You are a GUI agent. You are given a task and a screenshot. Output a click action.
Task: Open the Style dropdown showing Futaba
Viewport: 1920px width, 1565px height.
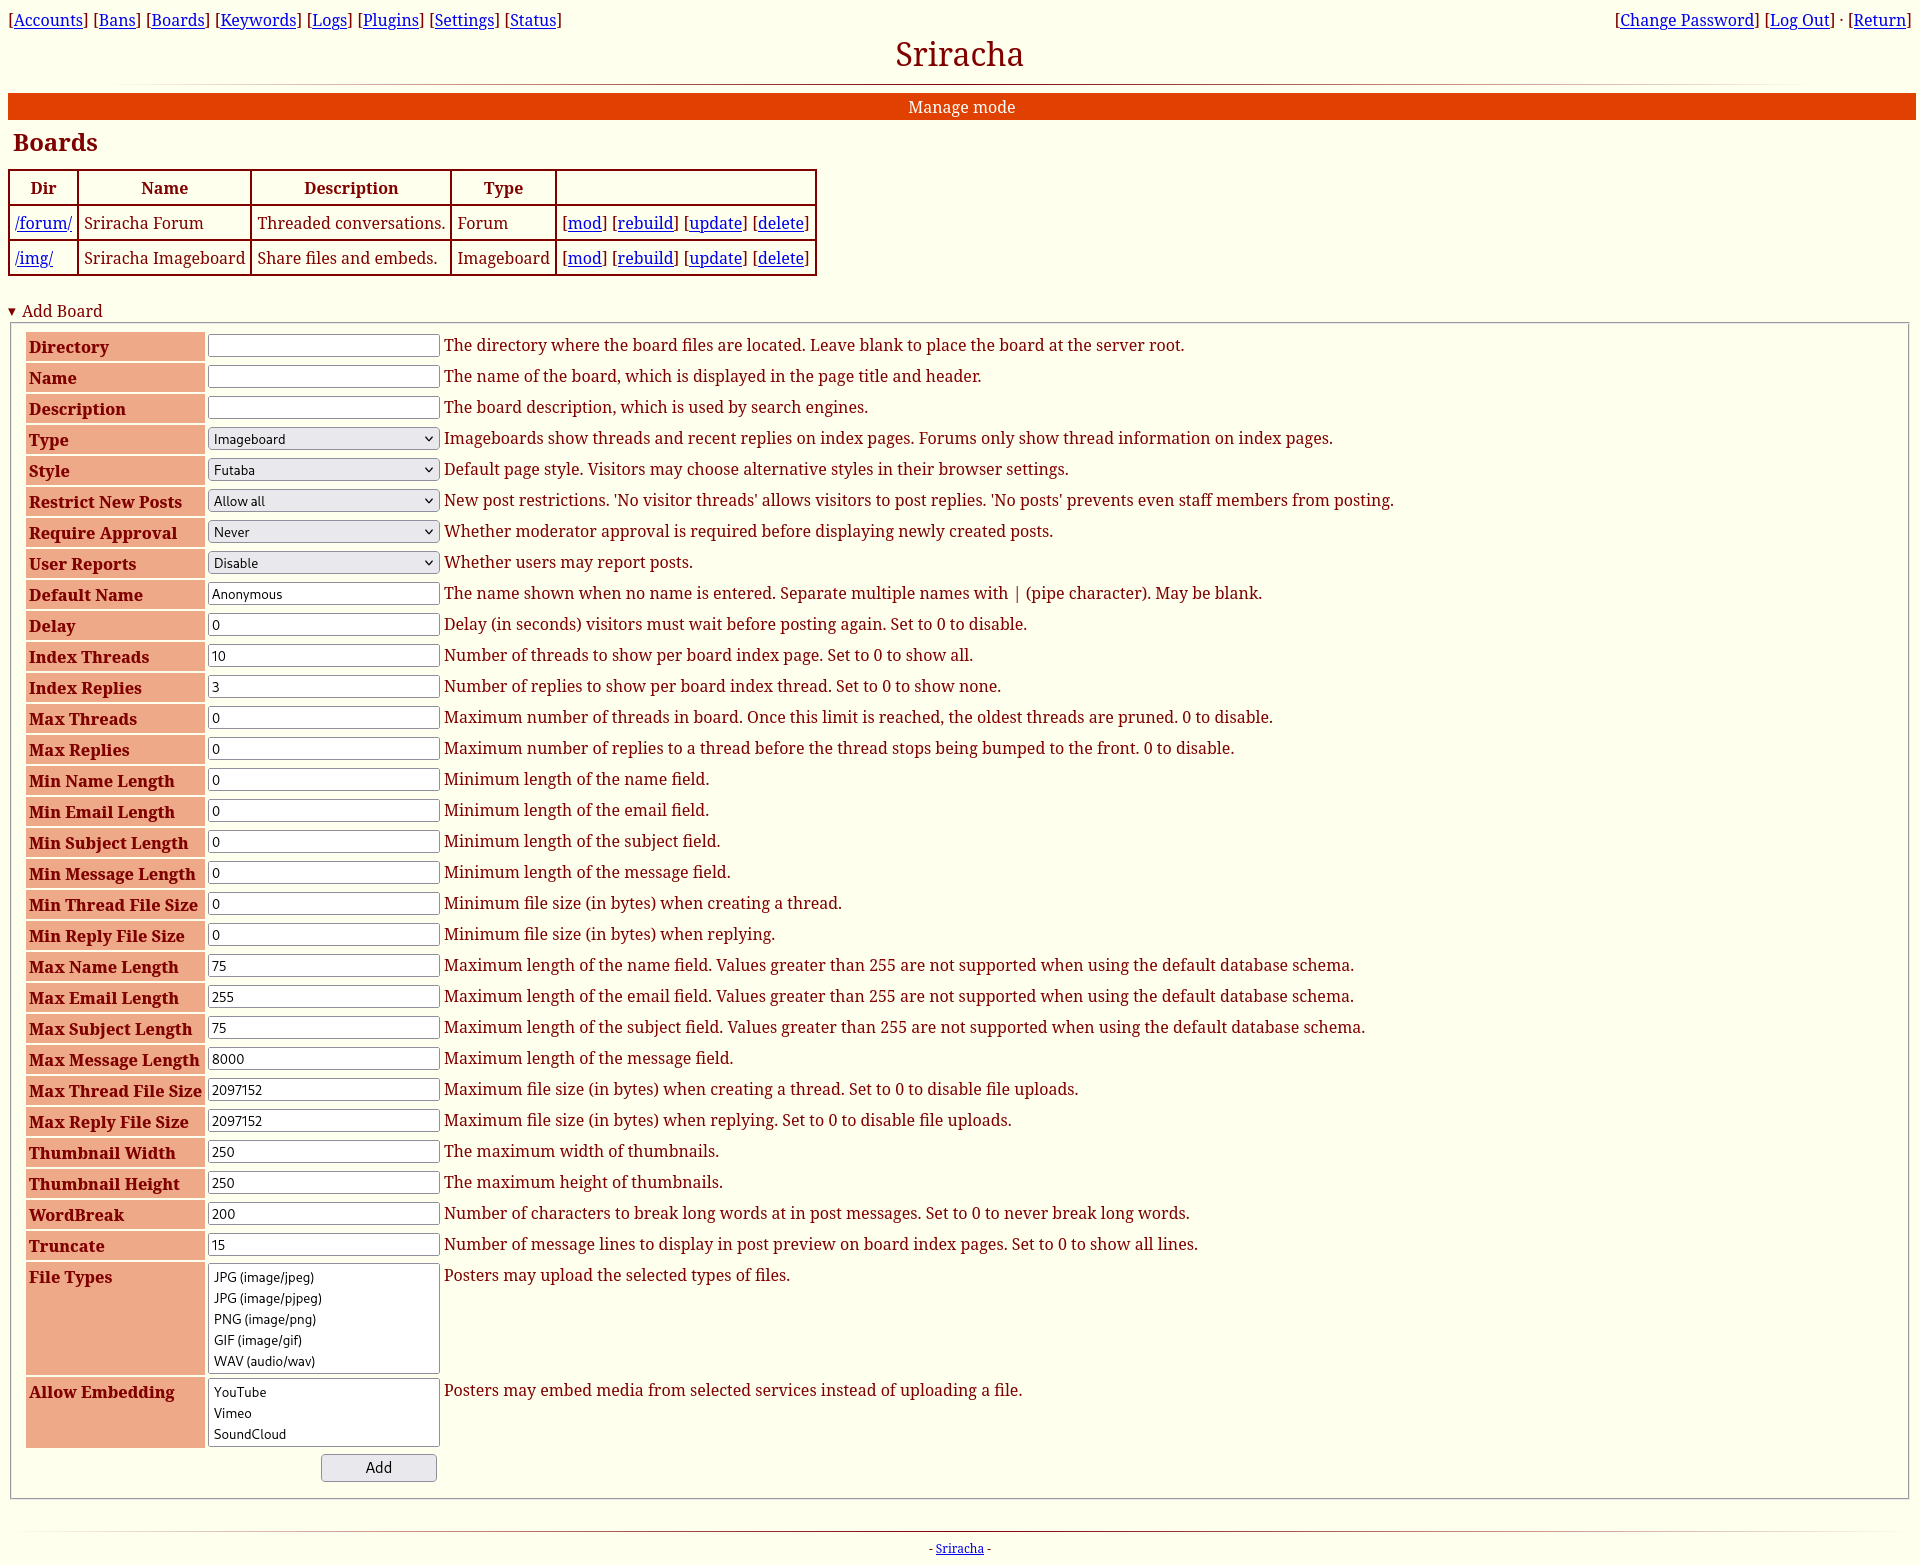[x=324, y=470]
